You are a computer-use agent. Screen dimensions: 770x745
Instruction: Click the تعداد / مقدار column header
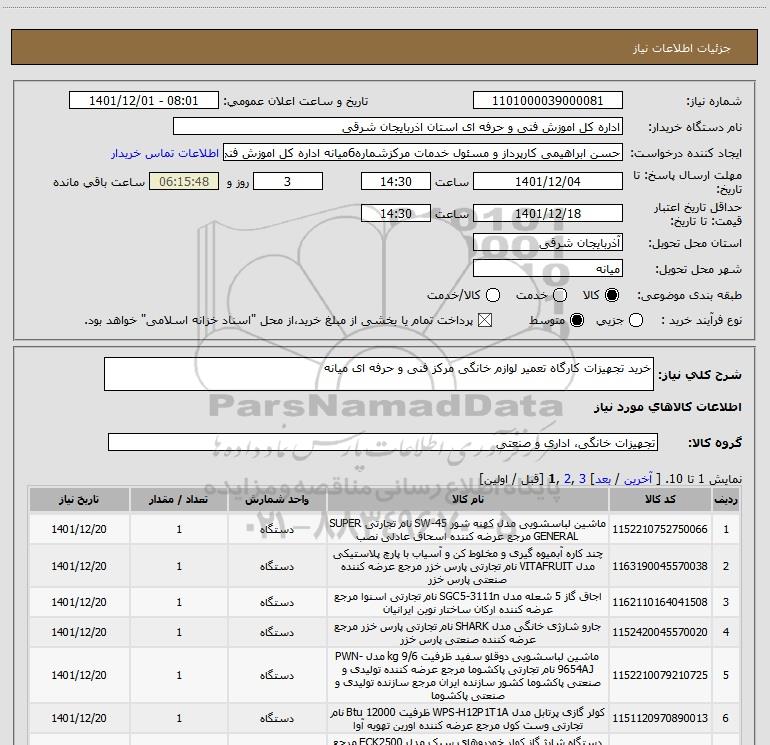[x=179, y=499]
